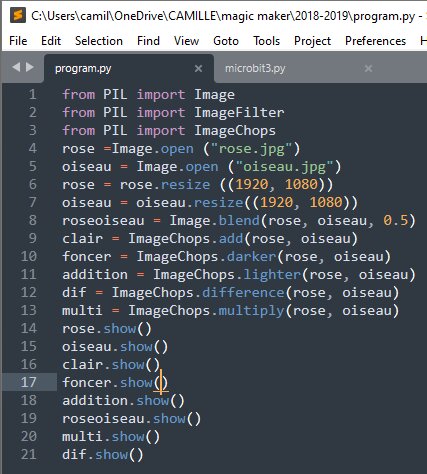Image resolution: width=427 pixels, height=474 pixels.
Task: Open the View menu
Action: pyautogui.click(x=186, y=41)
